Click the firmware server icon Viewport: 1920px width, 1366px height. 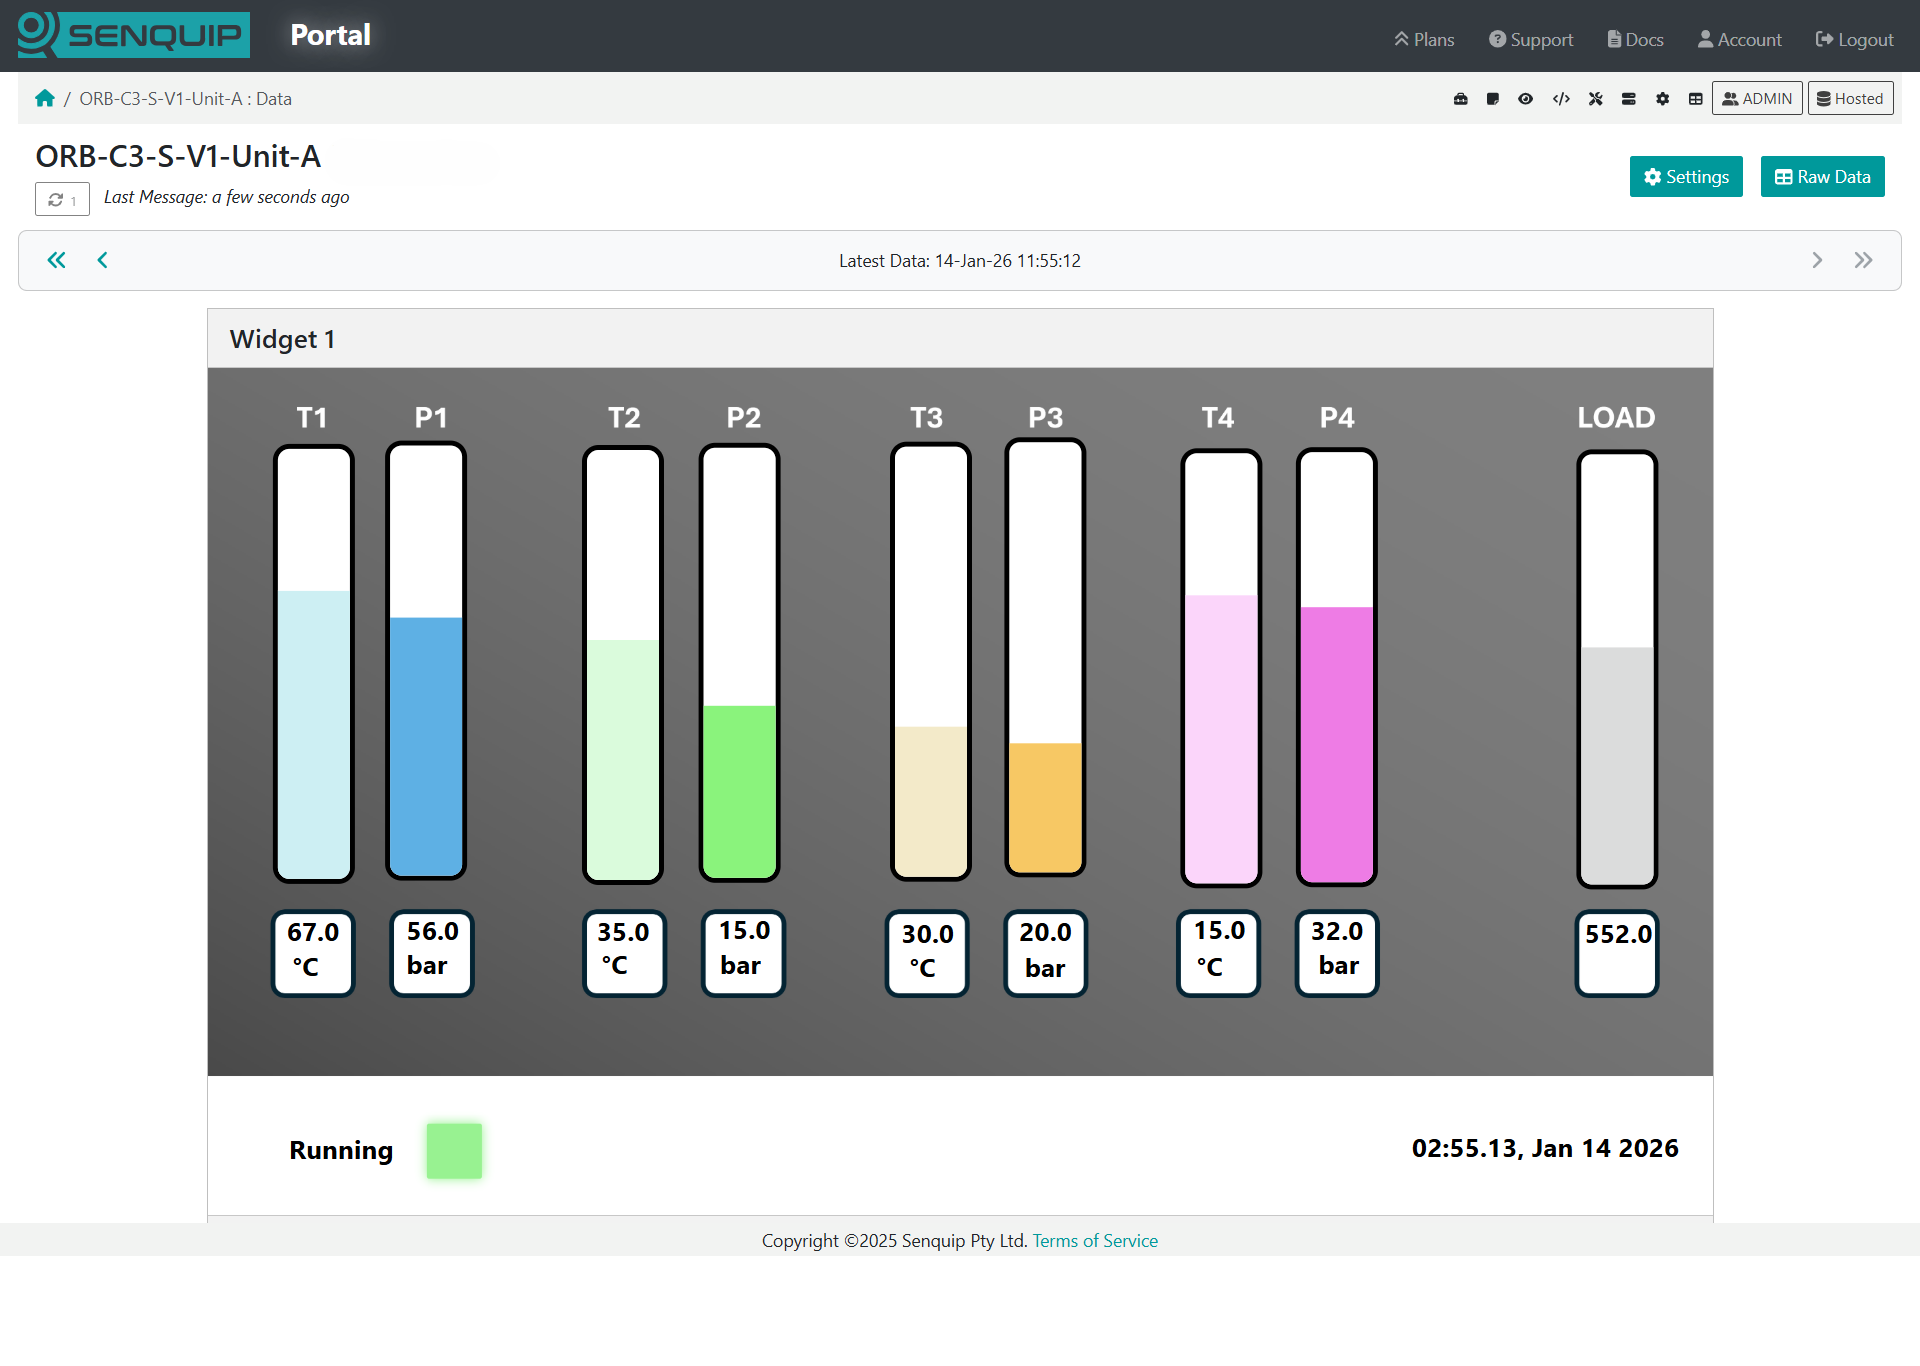pyautogui.click(x=1630, y=98)
